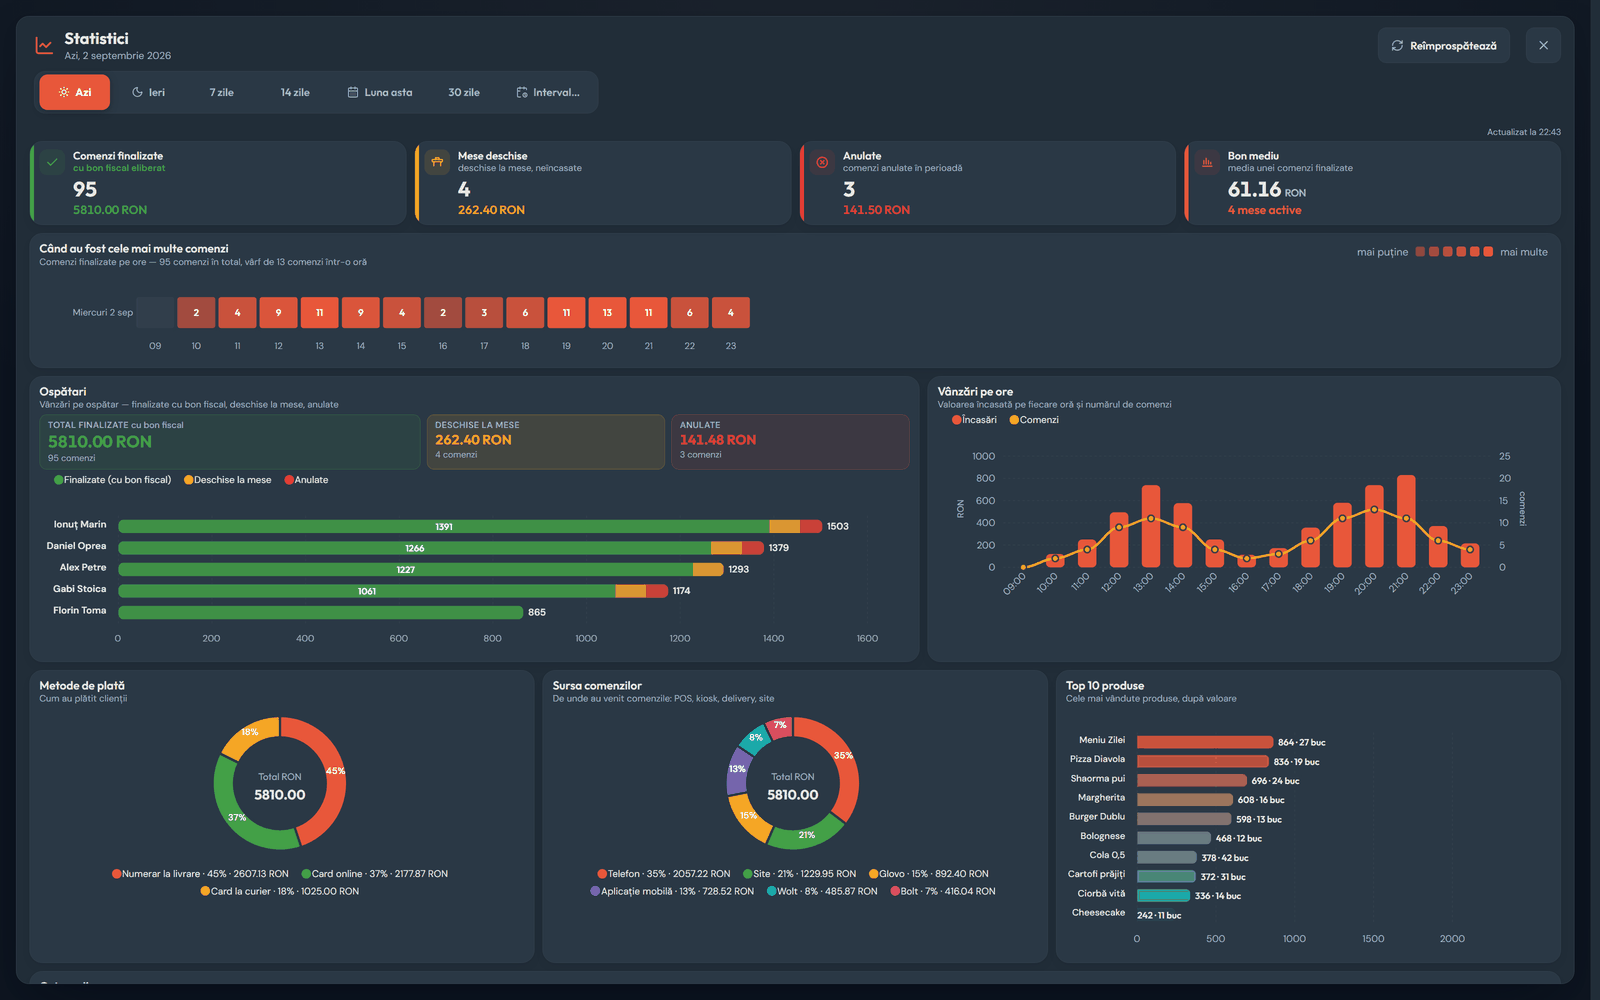Click the Cola 0,5 product bar
1600x1000 pixels.
[x=1167, y=857]
